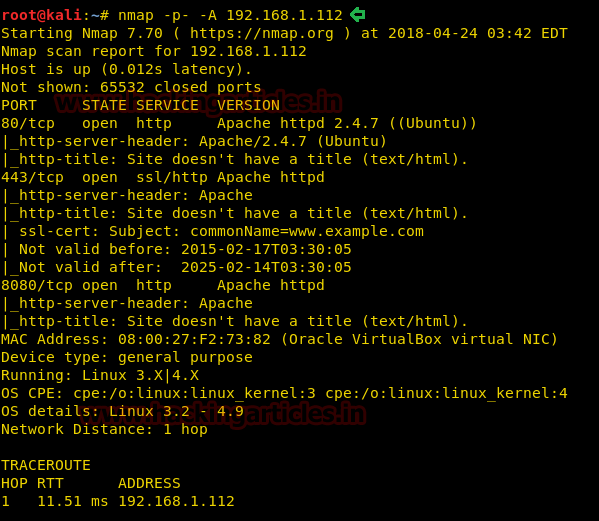
Task: Click the PORT column header
Action: [19, 105]
